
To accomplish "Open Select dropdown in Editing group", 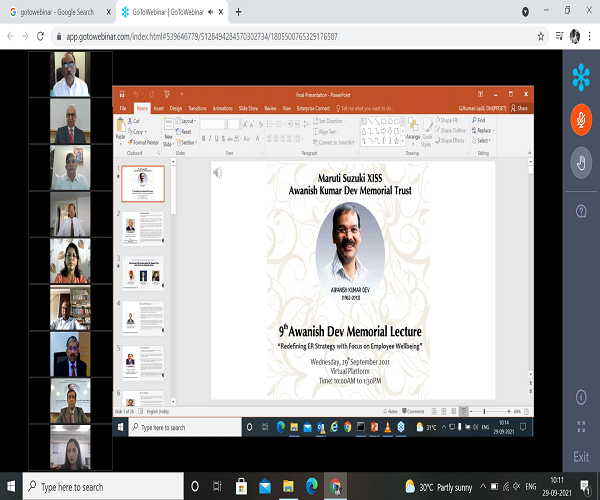I will (481, 141).
